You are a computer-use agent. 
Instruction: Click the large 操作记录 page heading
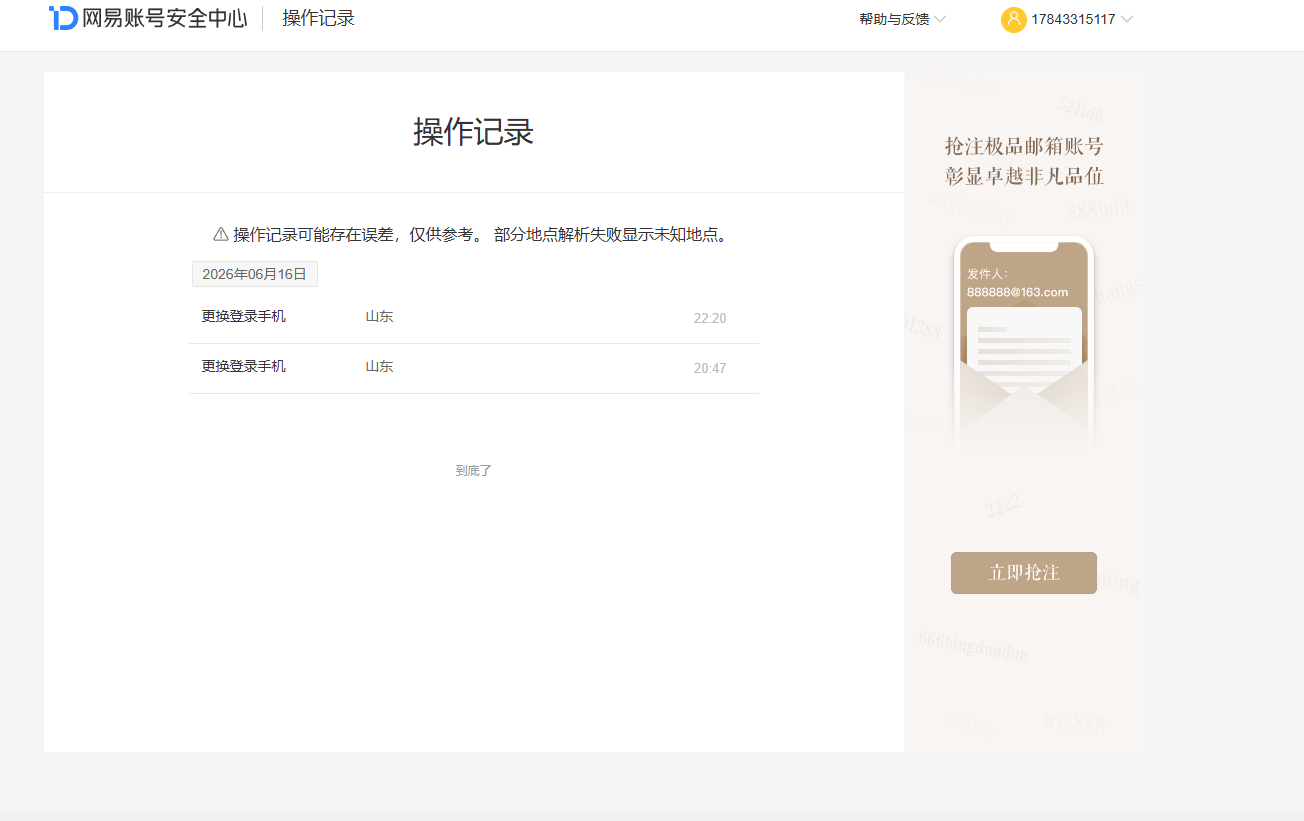coord(474,132)
